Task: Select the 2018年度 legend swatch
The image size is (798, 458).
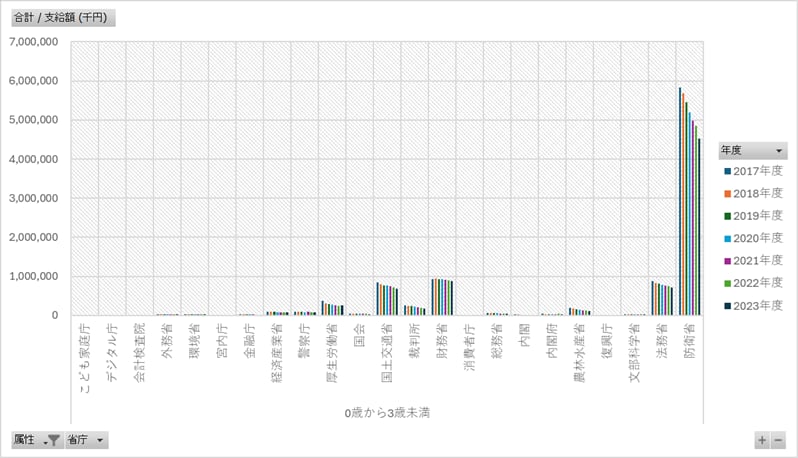Action: point(728,194)
